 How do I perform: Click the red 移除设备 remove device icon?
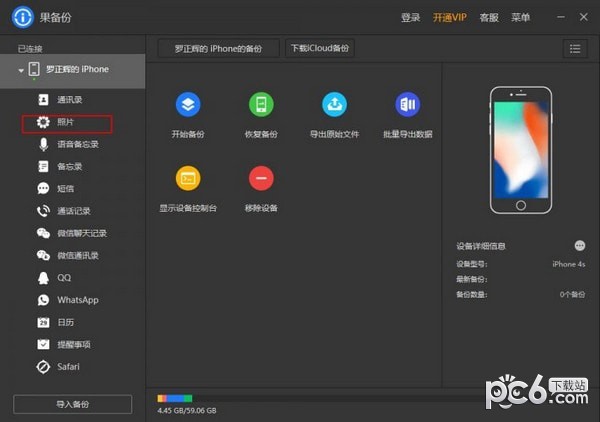coord(262,178)
